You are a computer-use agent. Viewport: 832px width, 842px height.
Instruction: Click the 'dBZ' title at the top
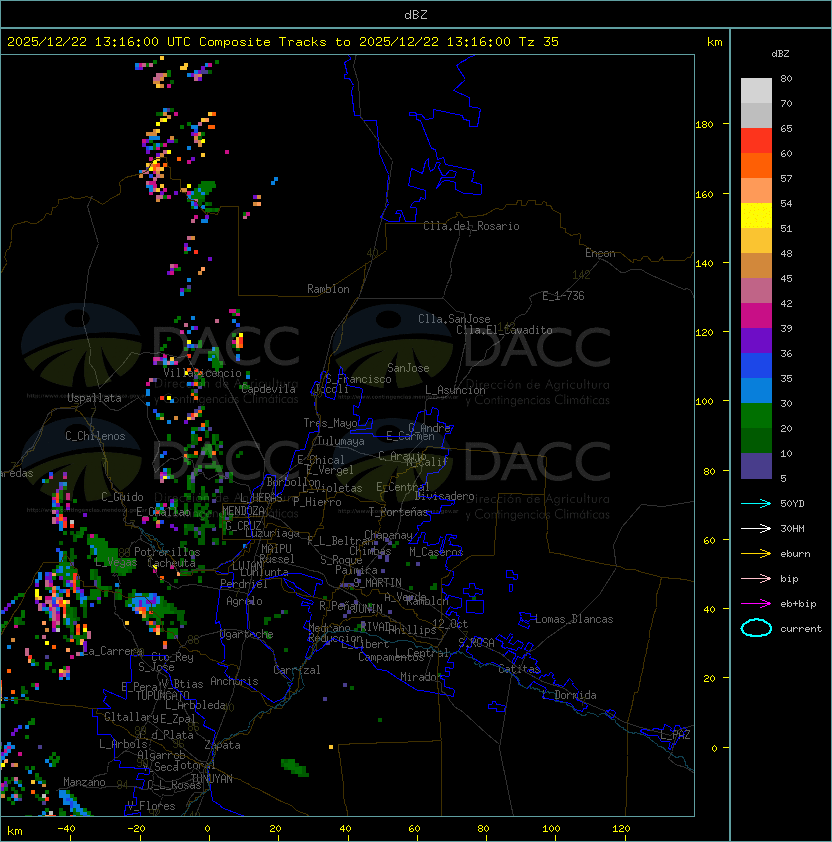point(416,14)
